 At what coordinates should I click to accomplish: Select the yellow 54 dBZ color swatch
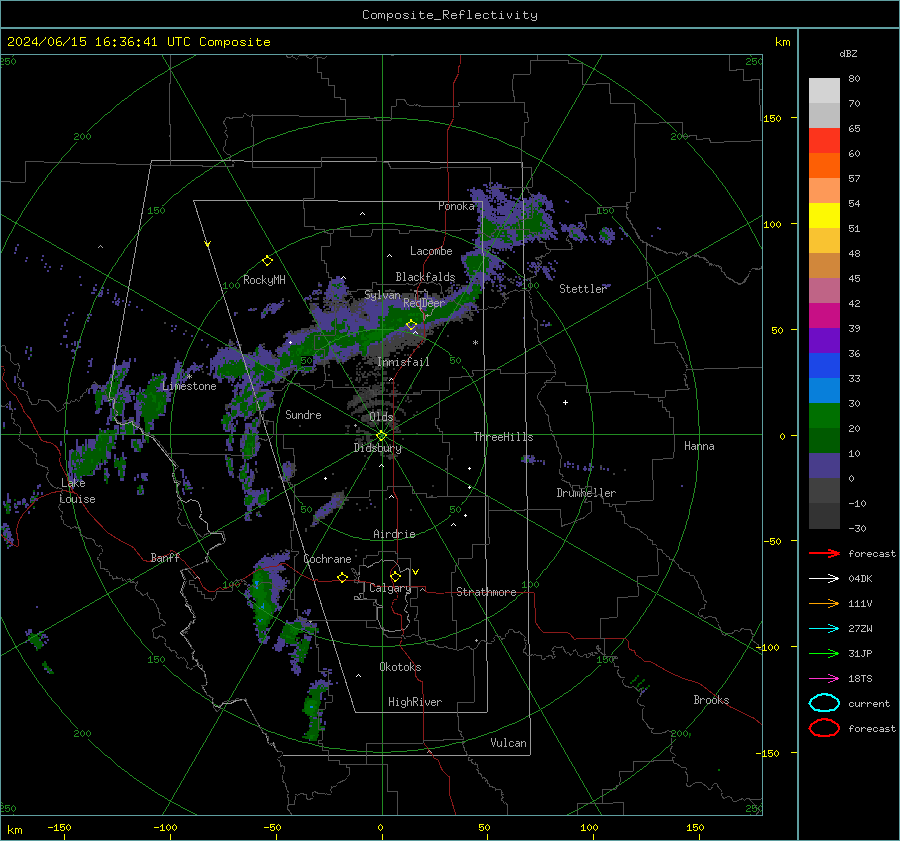[x=824, y=216]
